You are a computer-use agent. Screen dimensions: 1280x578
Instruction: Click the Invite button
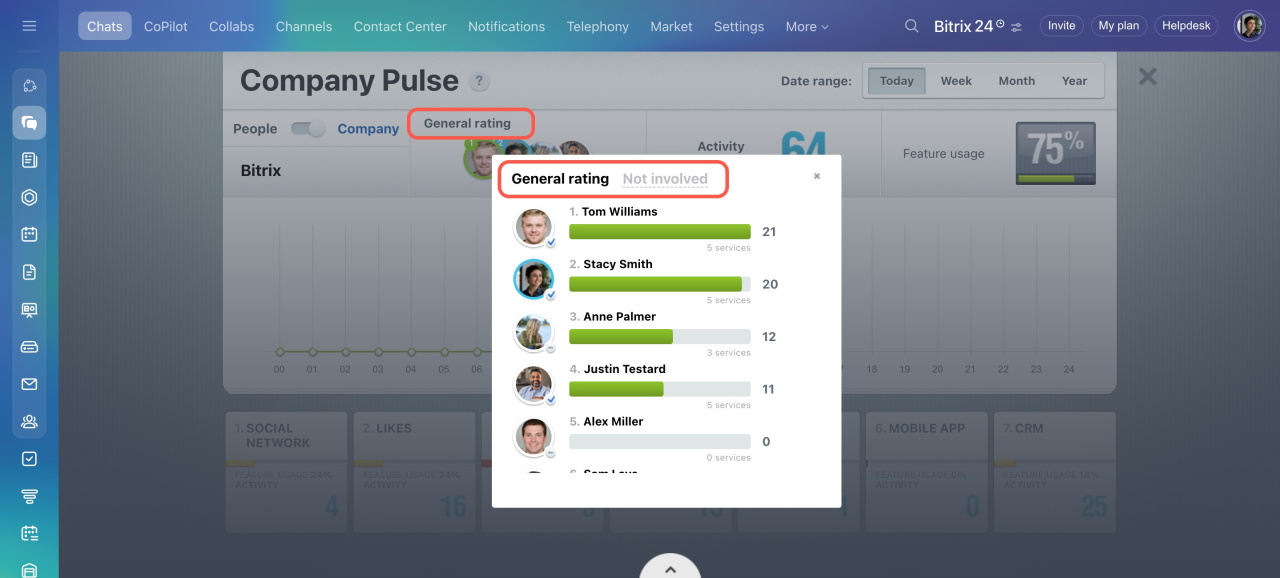click(1061, 26)
